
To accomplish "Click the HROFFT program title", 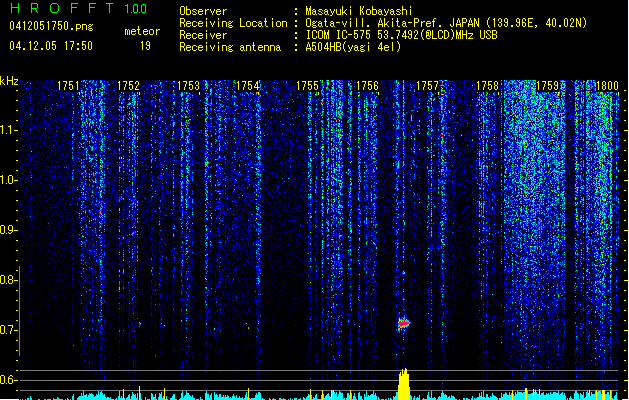I will [x=62, y=8].
